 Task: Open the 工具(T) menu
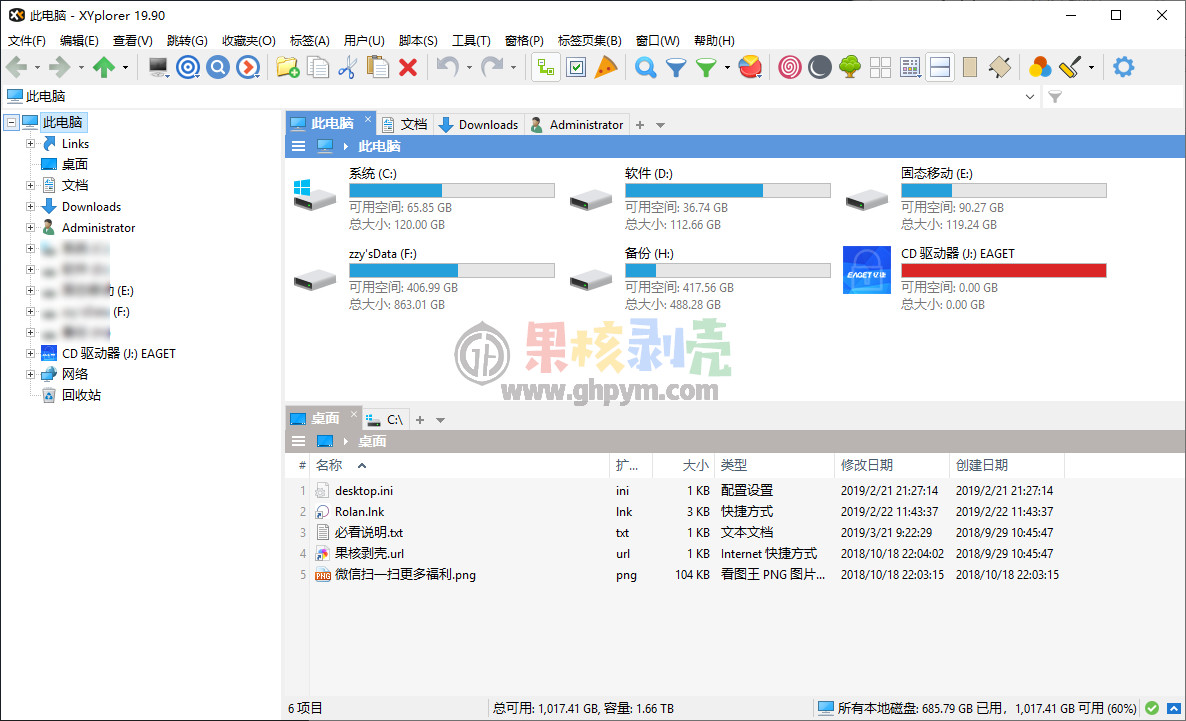[x=471, y=41]
